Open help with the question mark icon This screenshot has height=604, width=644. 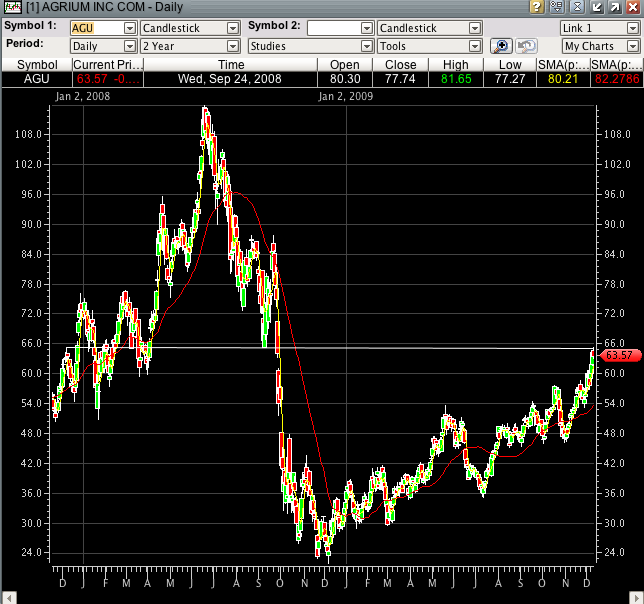537,7
